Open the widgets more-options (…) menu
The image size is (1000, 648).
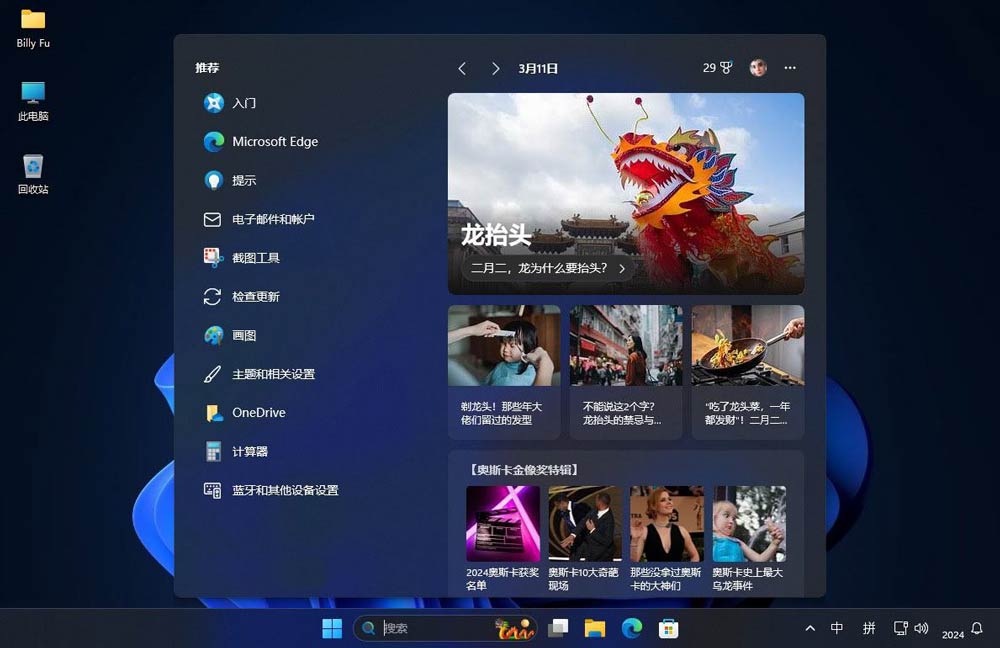790,67
